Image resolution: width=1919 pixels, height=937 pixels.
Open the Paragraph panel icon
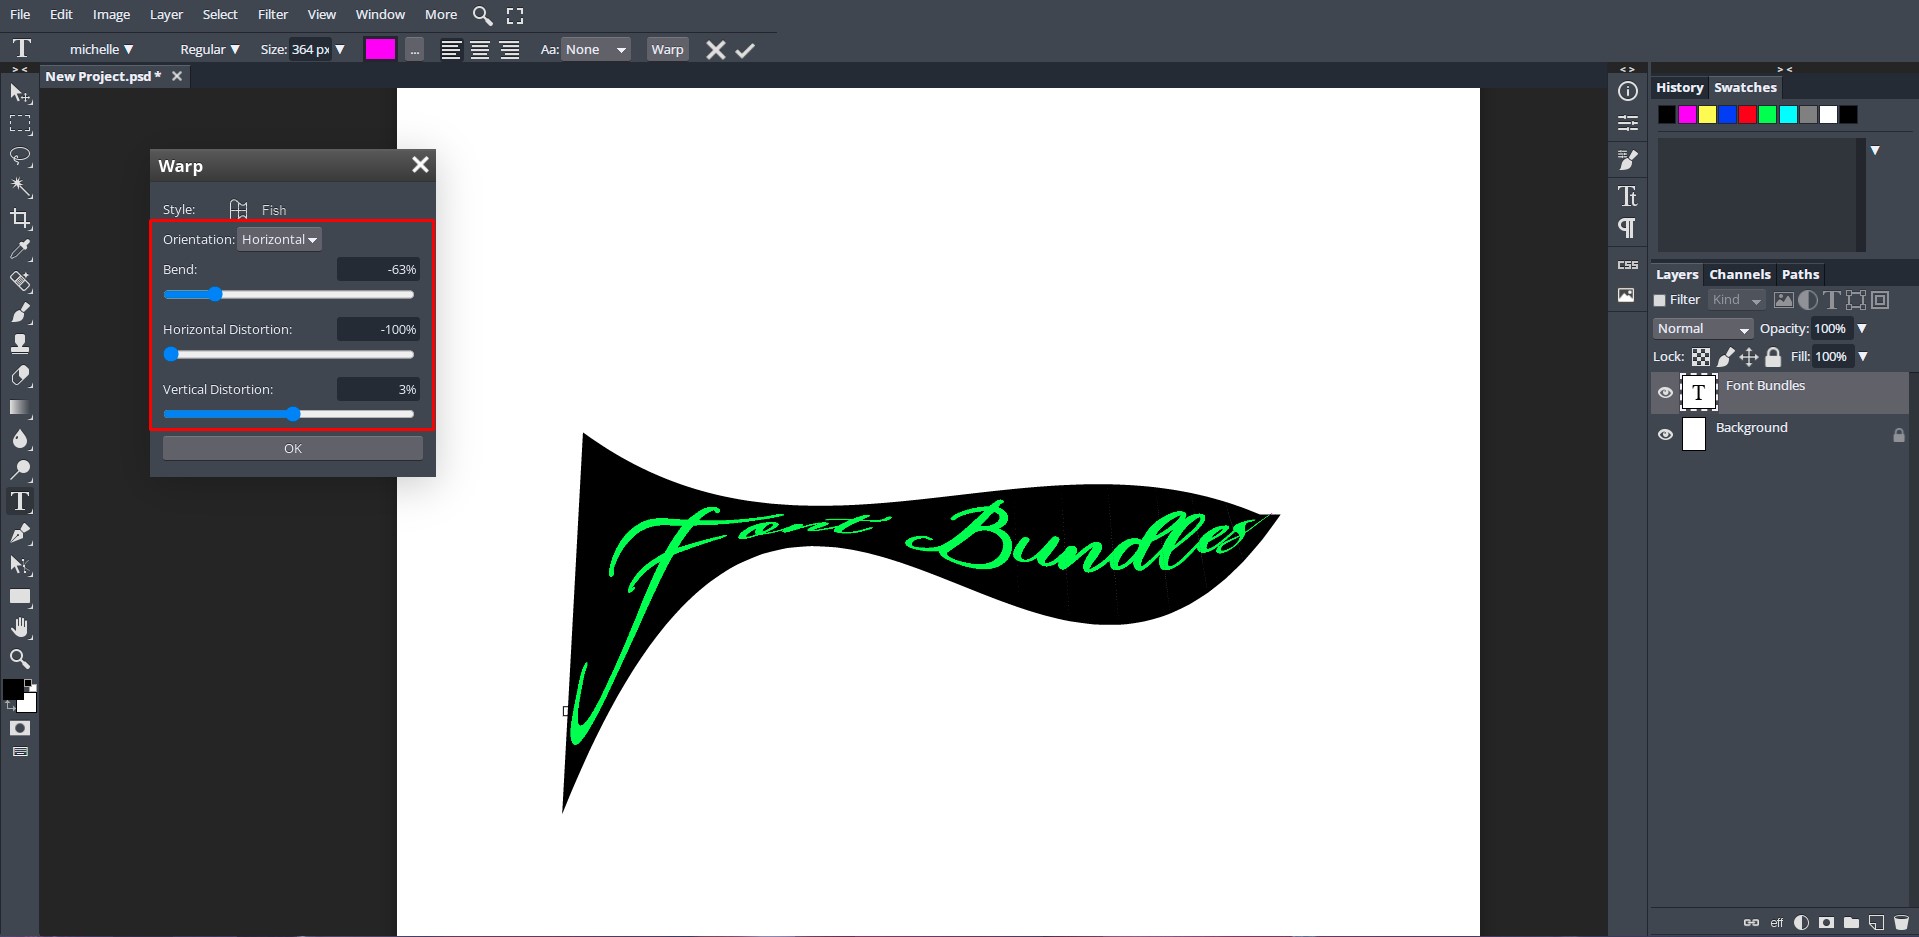coord(1628,228)
